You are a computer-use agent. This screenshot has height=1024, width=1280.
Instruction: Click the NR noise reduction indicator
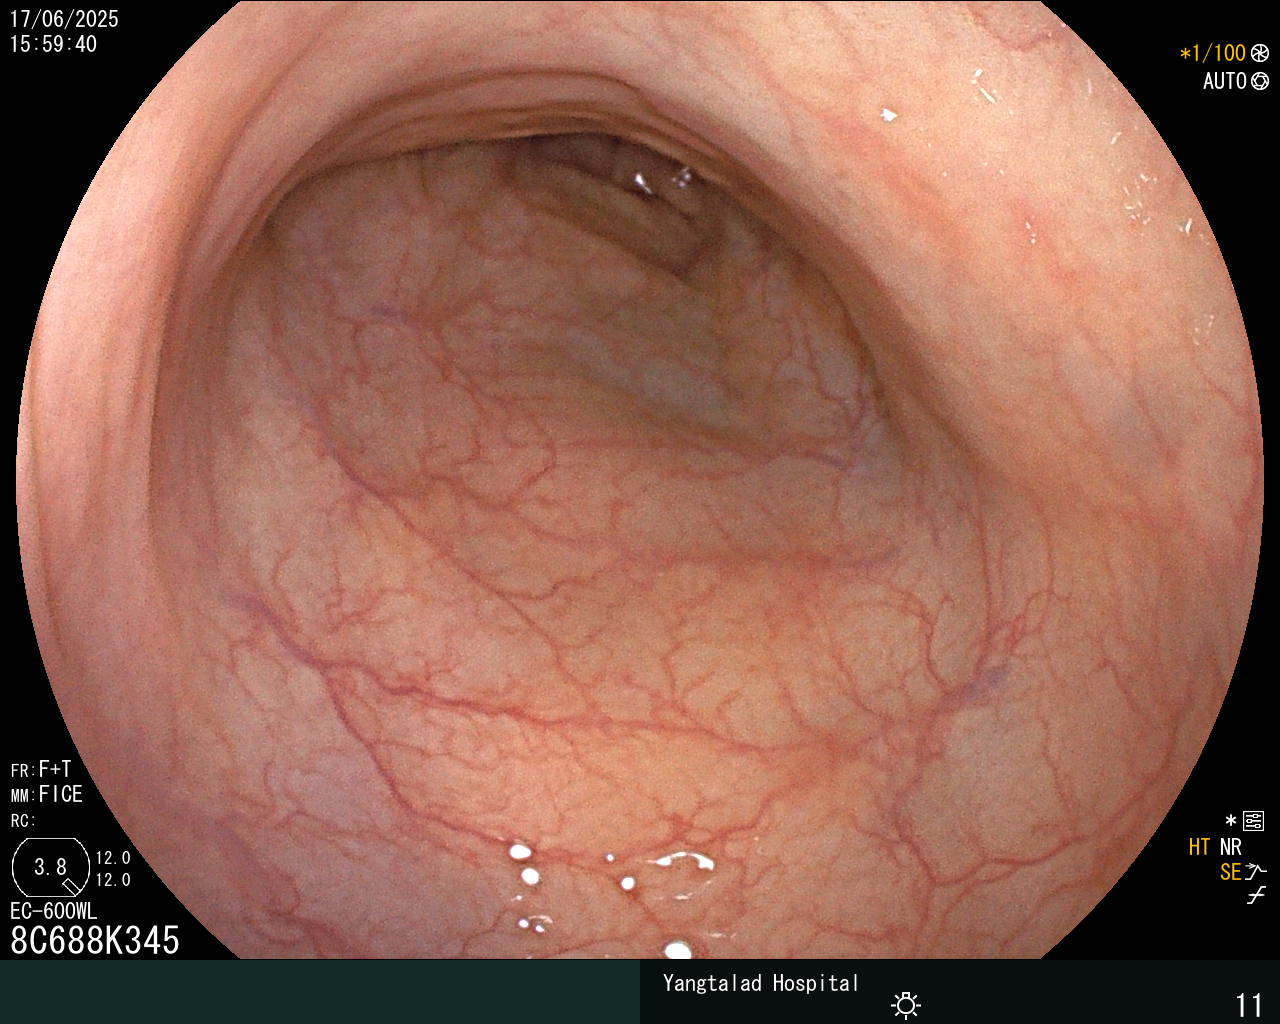(1230, 847)
